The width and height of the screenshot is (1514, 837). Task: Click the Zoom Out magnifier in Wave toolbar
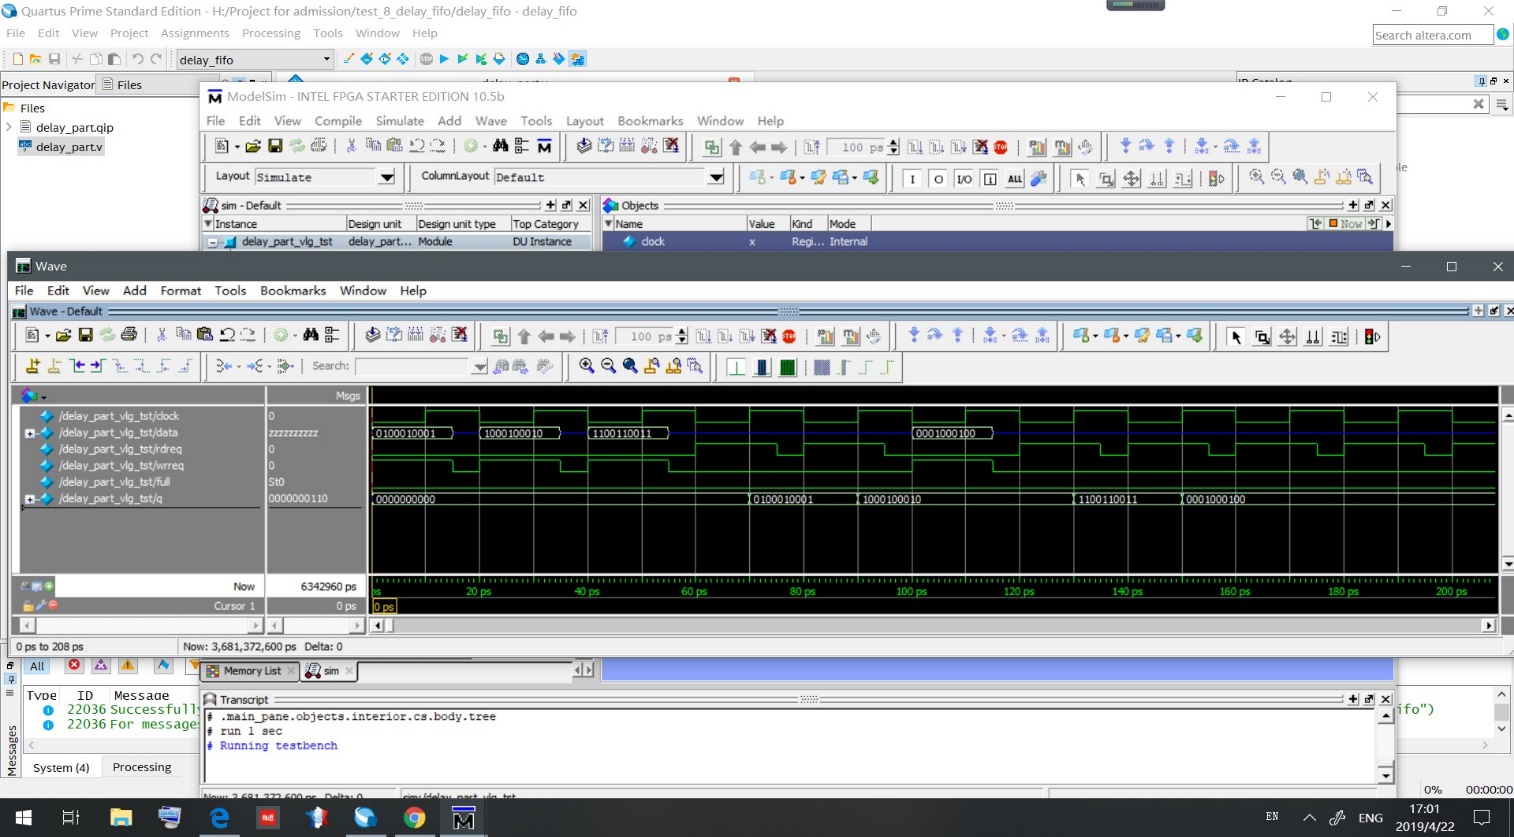(608, 367)
